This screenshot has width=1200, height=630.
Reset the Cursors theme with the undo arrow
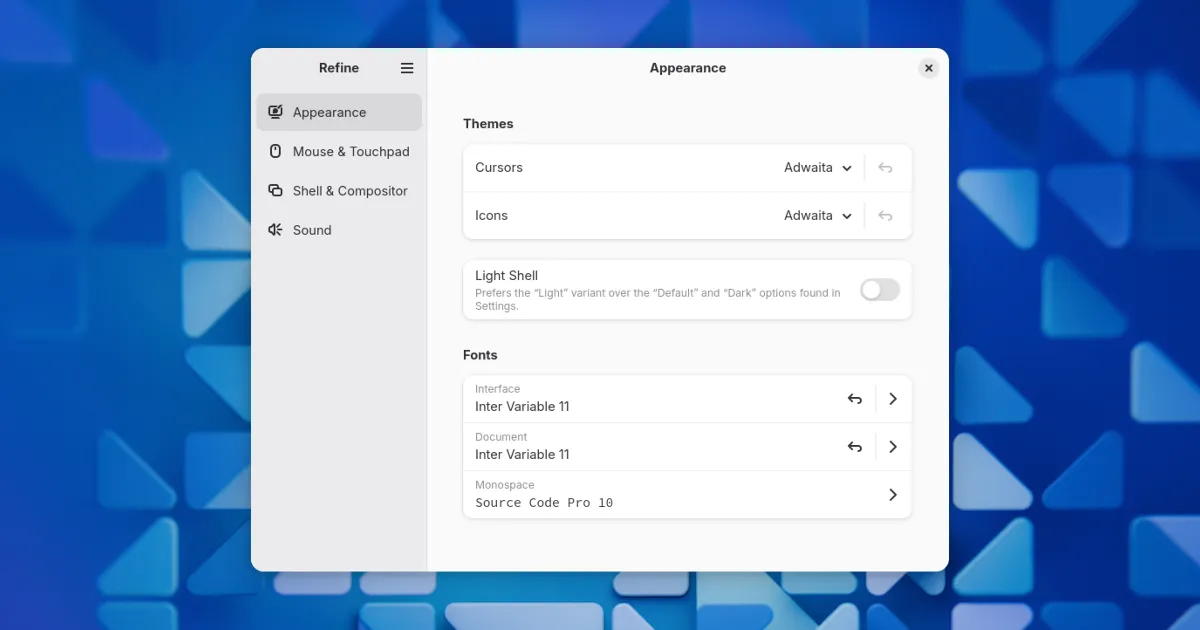[885, 168]
